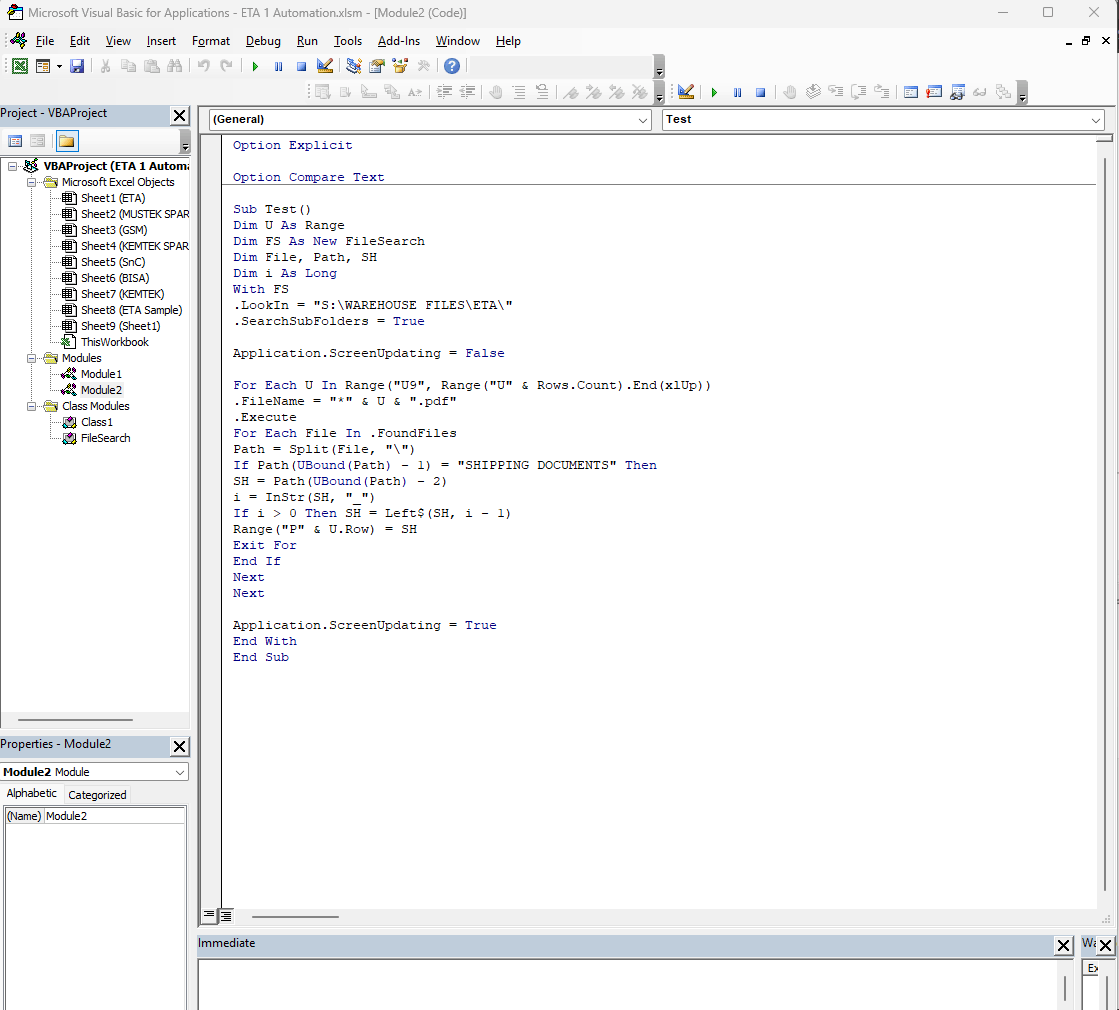1119x1010 pixels.
Task: Switch to the Alphabetic tab
Action: click(x=31, y=793)
